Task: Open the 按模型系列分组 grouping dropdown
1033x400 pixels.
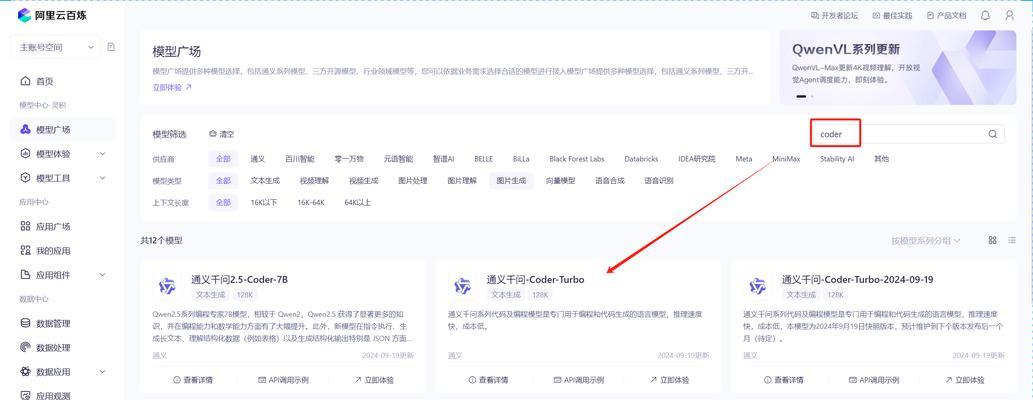Action: click(926, 241)
